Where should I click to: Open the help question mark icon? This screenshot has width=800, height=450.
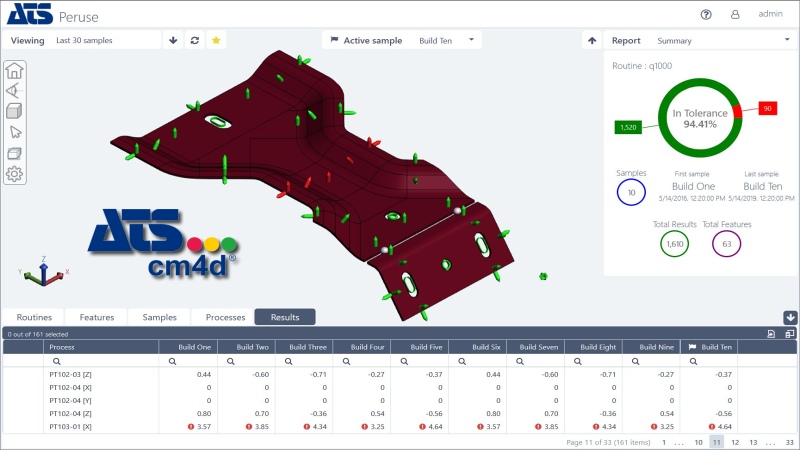(x=706, y=14)
